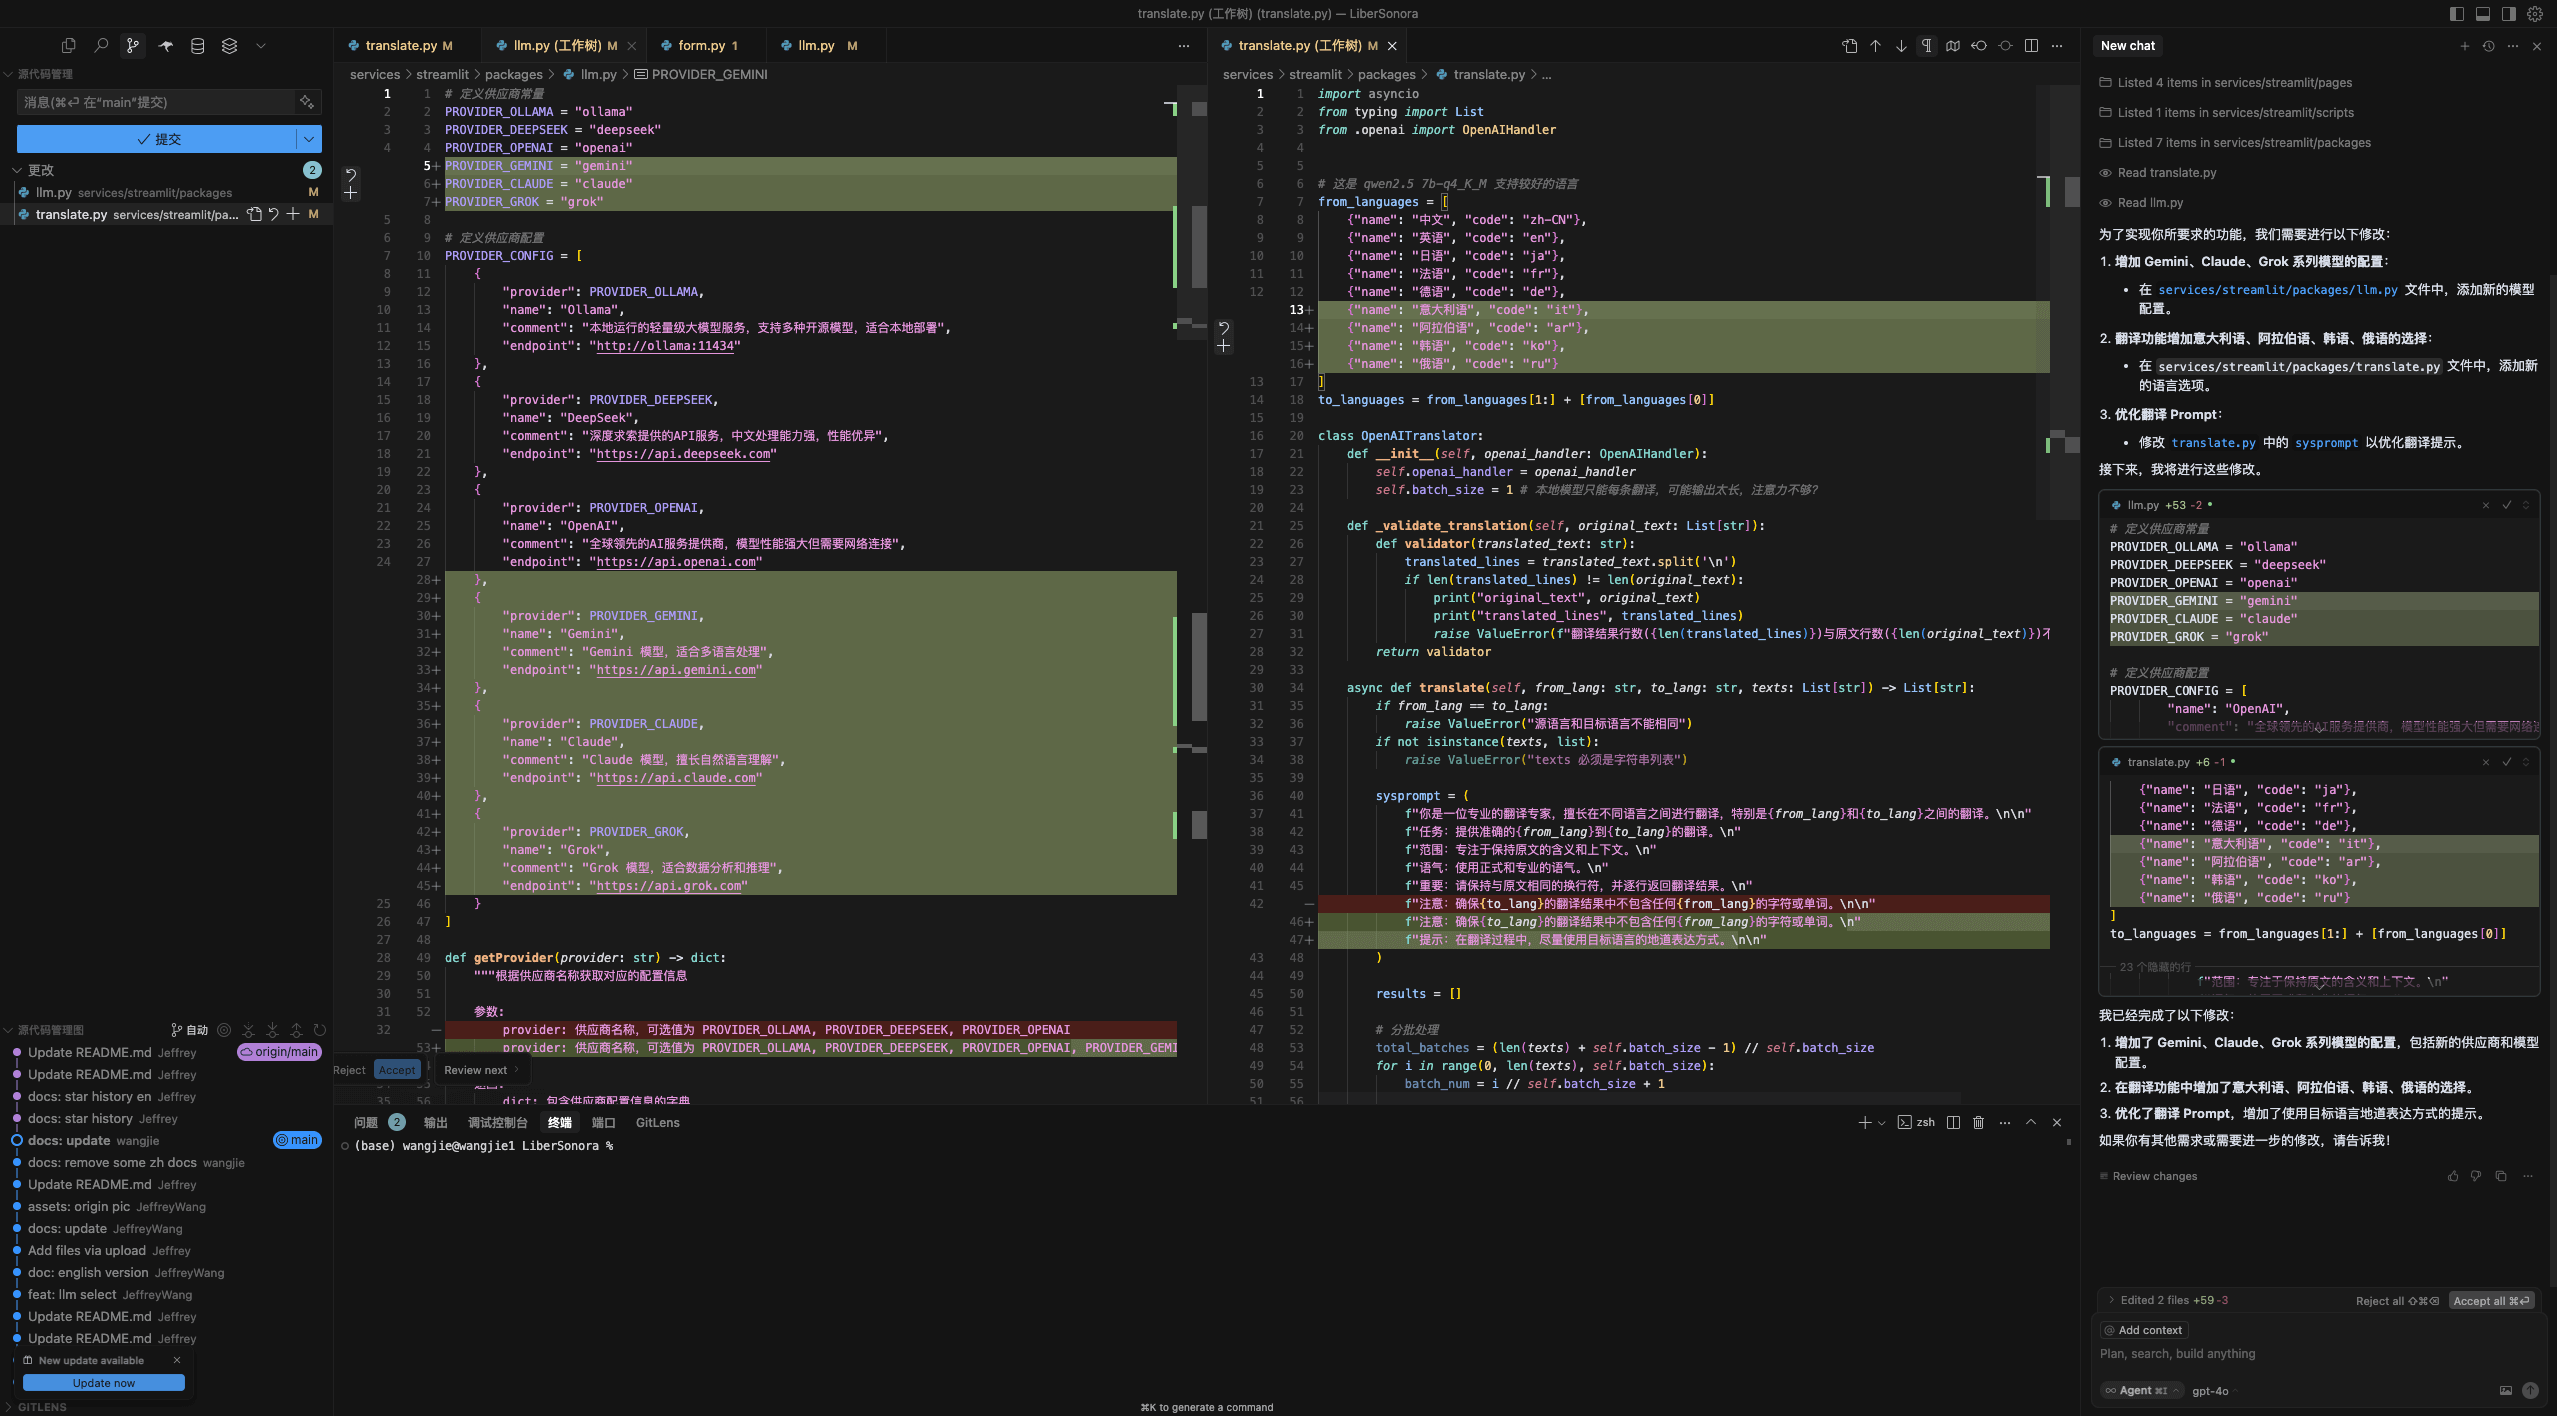Open Agent mode selector dropdown
Image resolution: width=2557 pixels, height=1416 pixels.
coord(2141,1390)
